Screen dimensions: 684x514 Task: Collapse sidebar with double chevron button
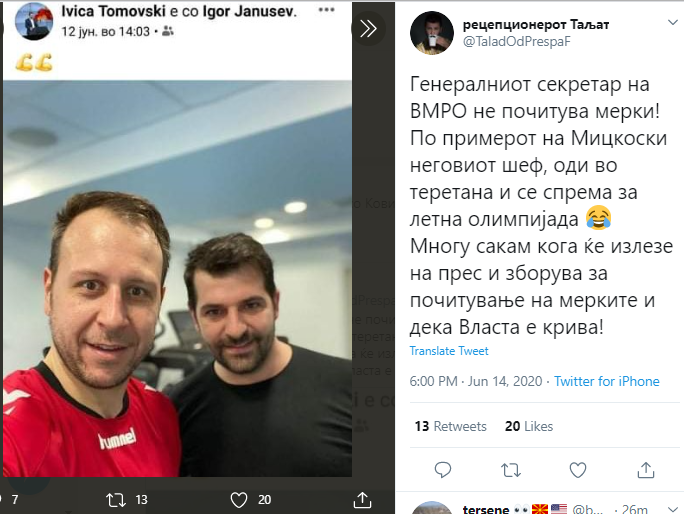click(368, 29)
